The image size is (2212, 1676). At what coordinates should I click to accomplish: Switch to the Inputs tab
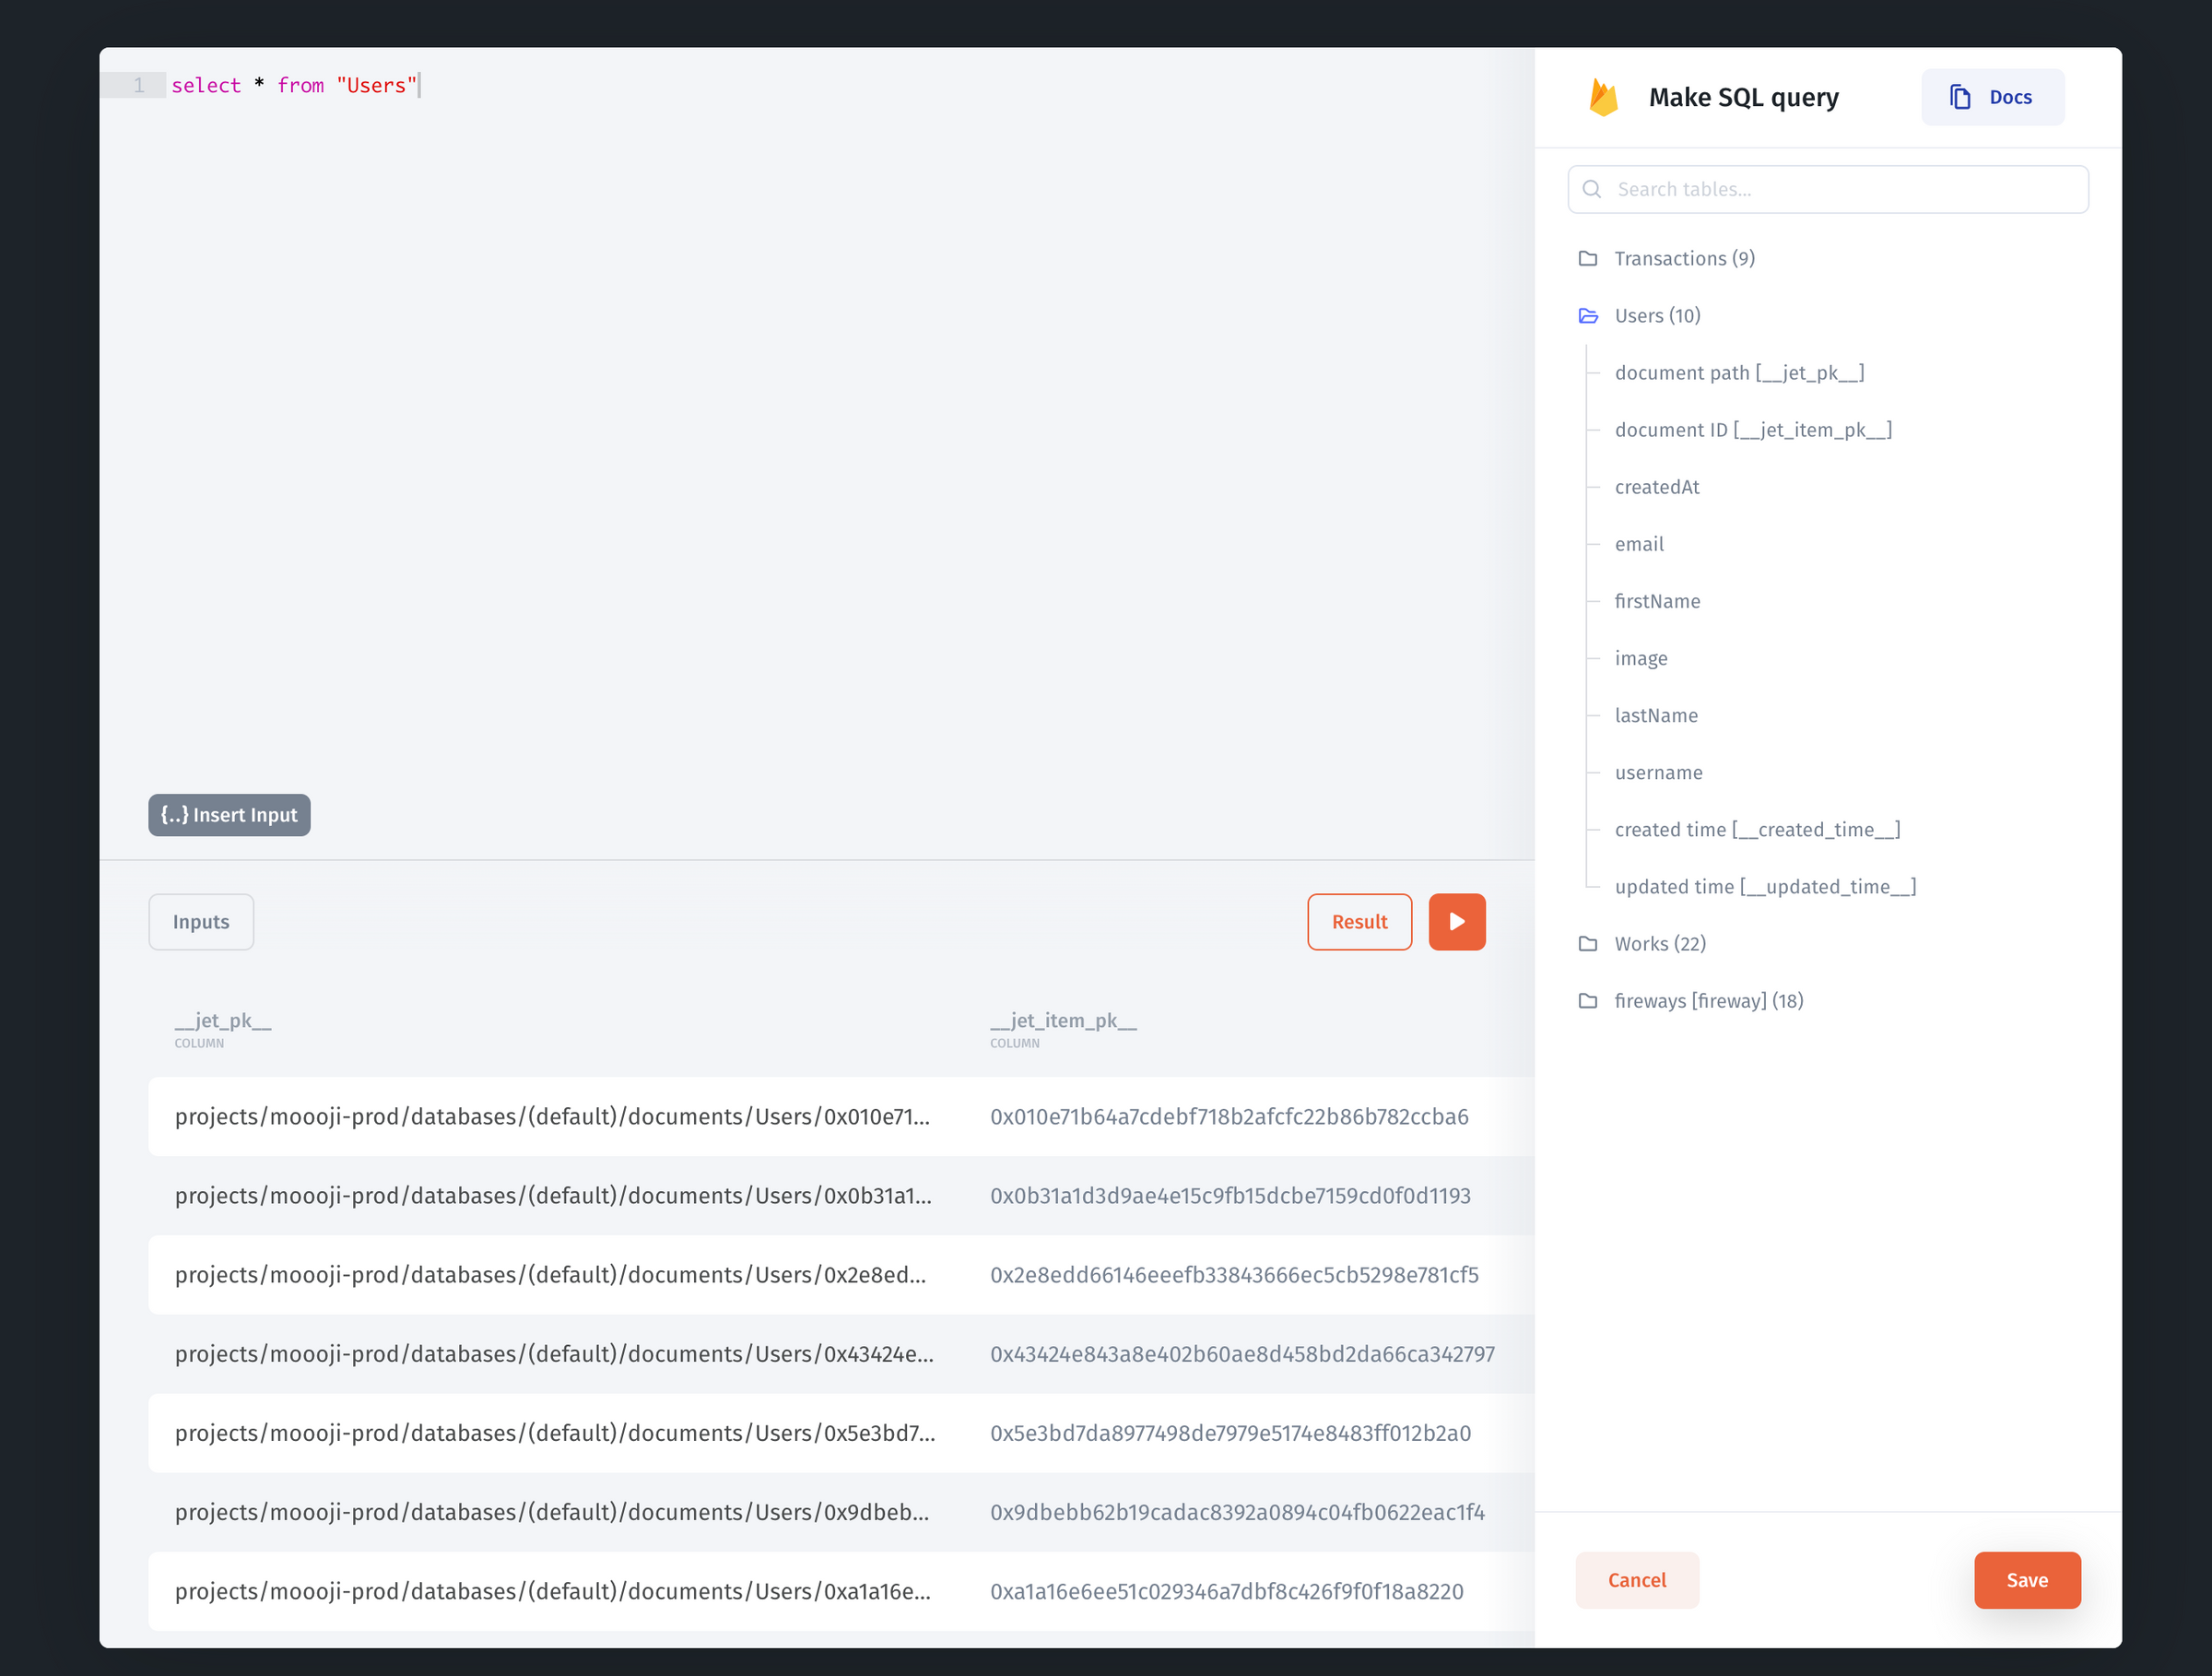click(x=201, y=921)
